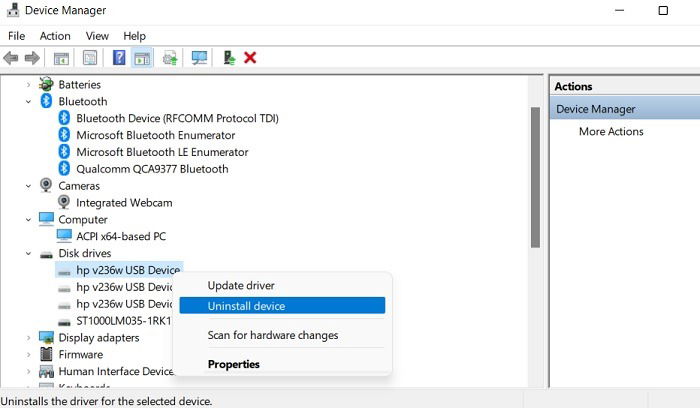The width and height of the screenshot is (700, 408).
Task: Expand the Batteries category
Action: (29, 85)
